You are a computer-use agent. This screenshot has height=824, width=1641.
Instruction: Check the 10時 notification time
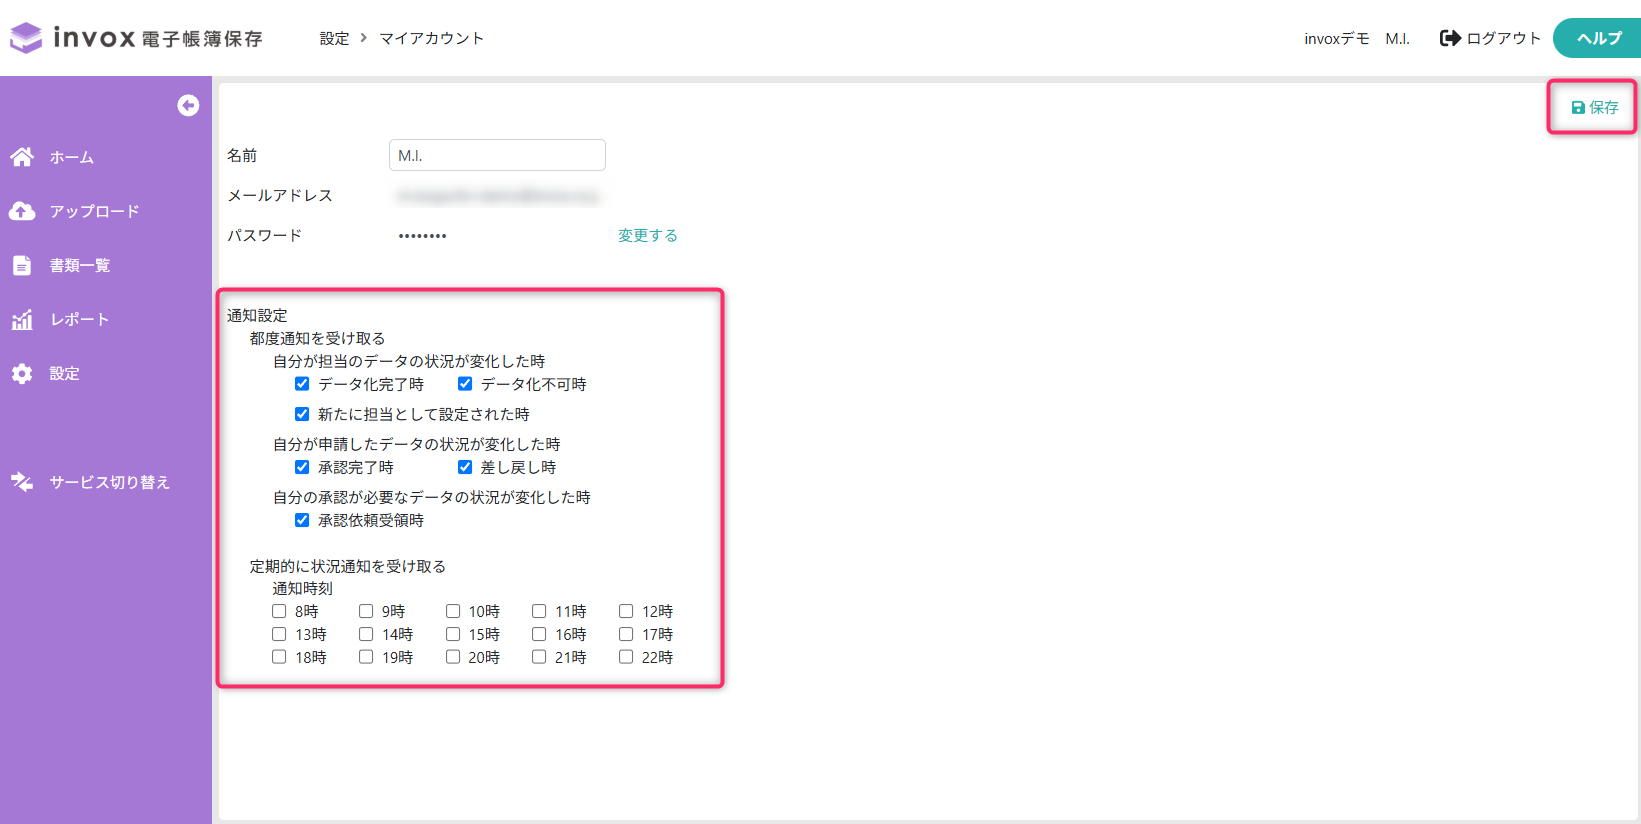pyautogui.click(x=453, y=611)
